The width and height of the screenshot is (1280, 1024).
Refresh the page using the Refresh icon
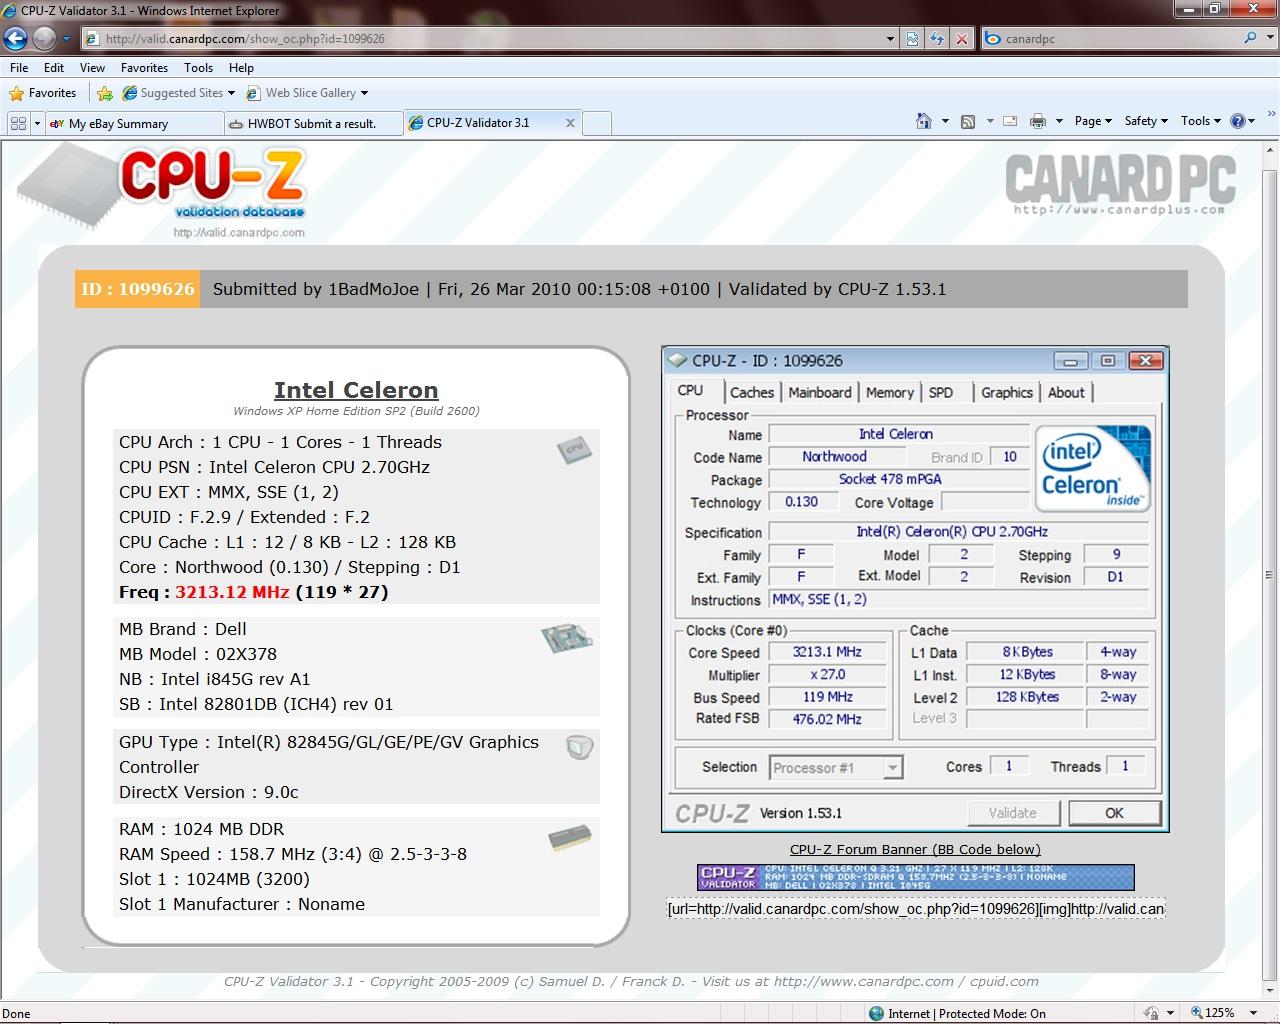937,39
